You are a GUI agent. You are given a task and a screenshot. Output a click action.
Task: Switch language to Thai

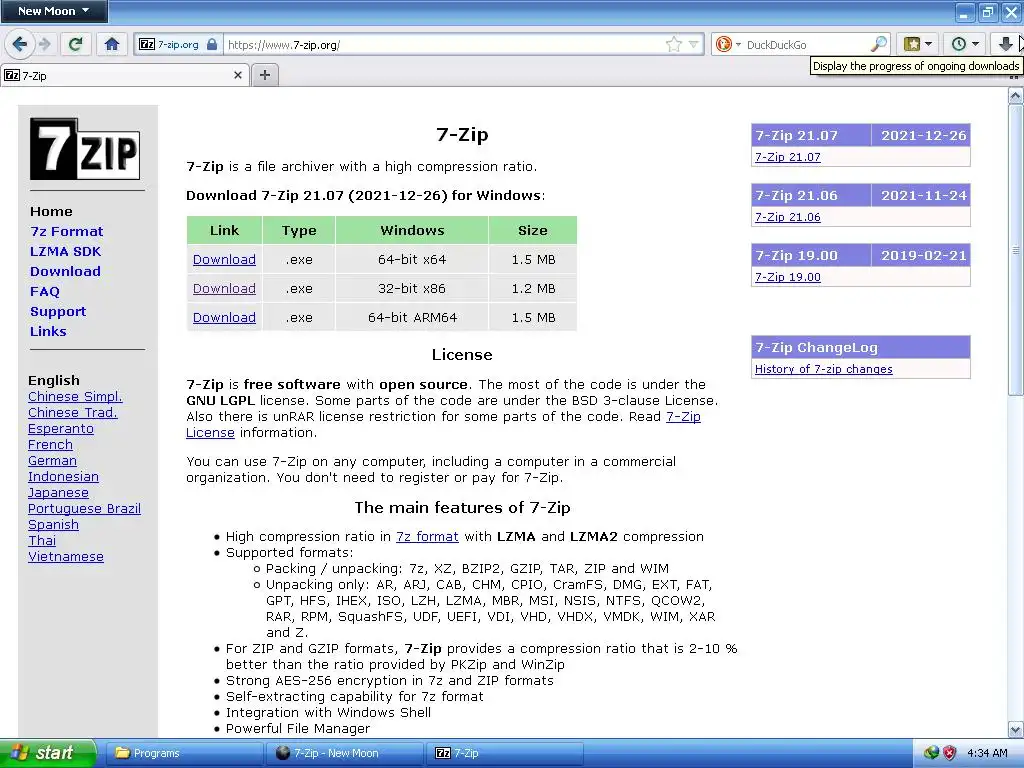(x=42, y=541)
